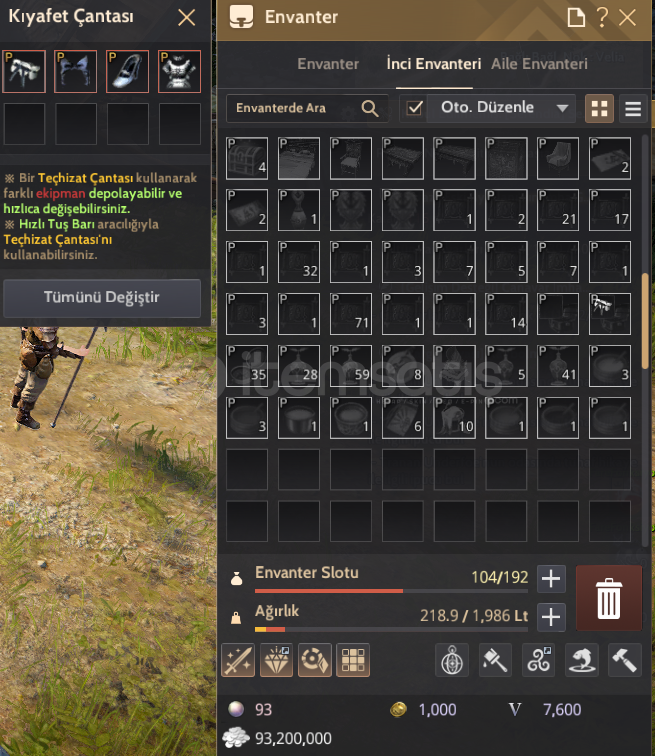Open the trash bin delete button
The width and height of the screenshot is (655, 756).
coord(609,598)
